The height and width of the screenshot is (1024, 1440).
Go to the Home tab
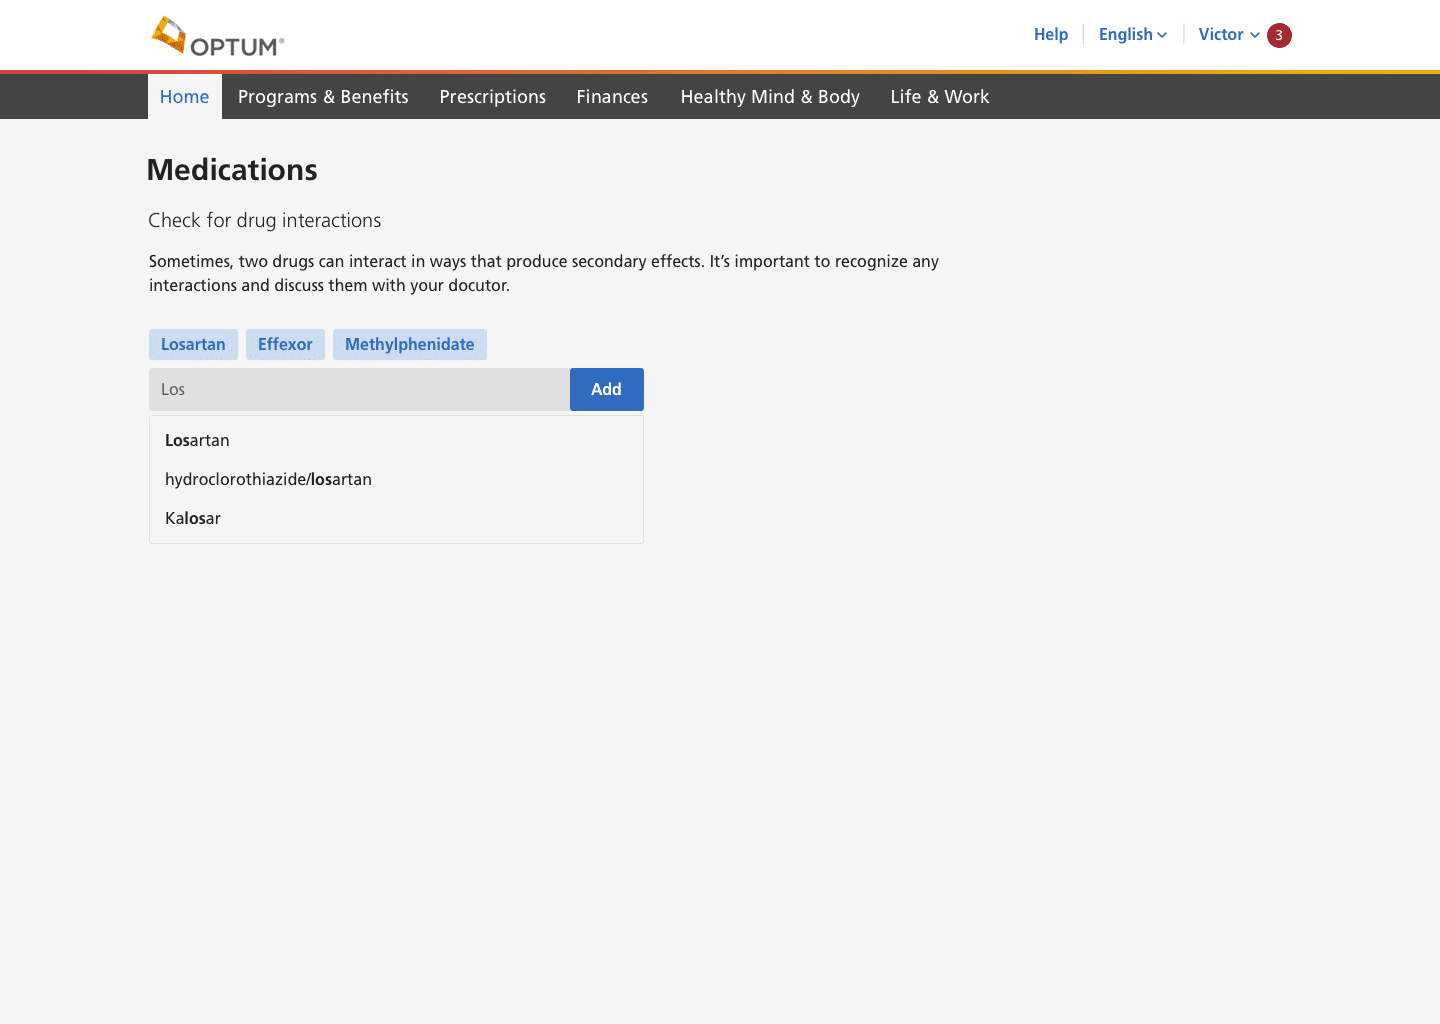pyautogui.click(x=185, y=97)
